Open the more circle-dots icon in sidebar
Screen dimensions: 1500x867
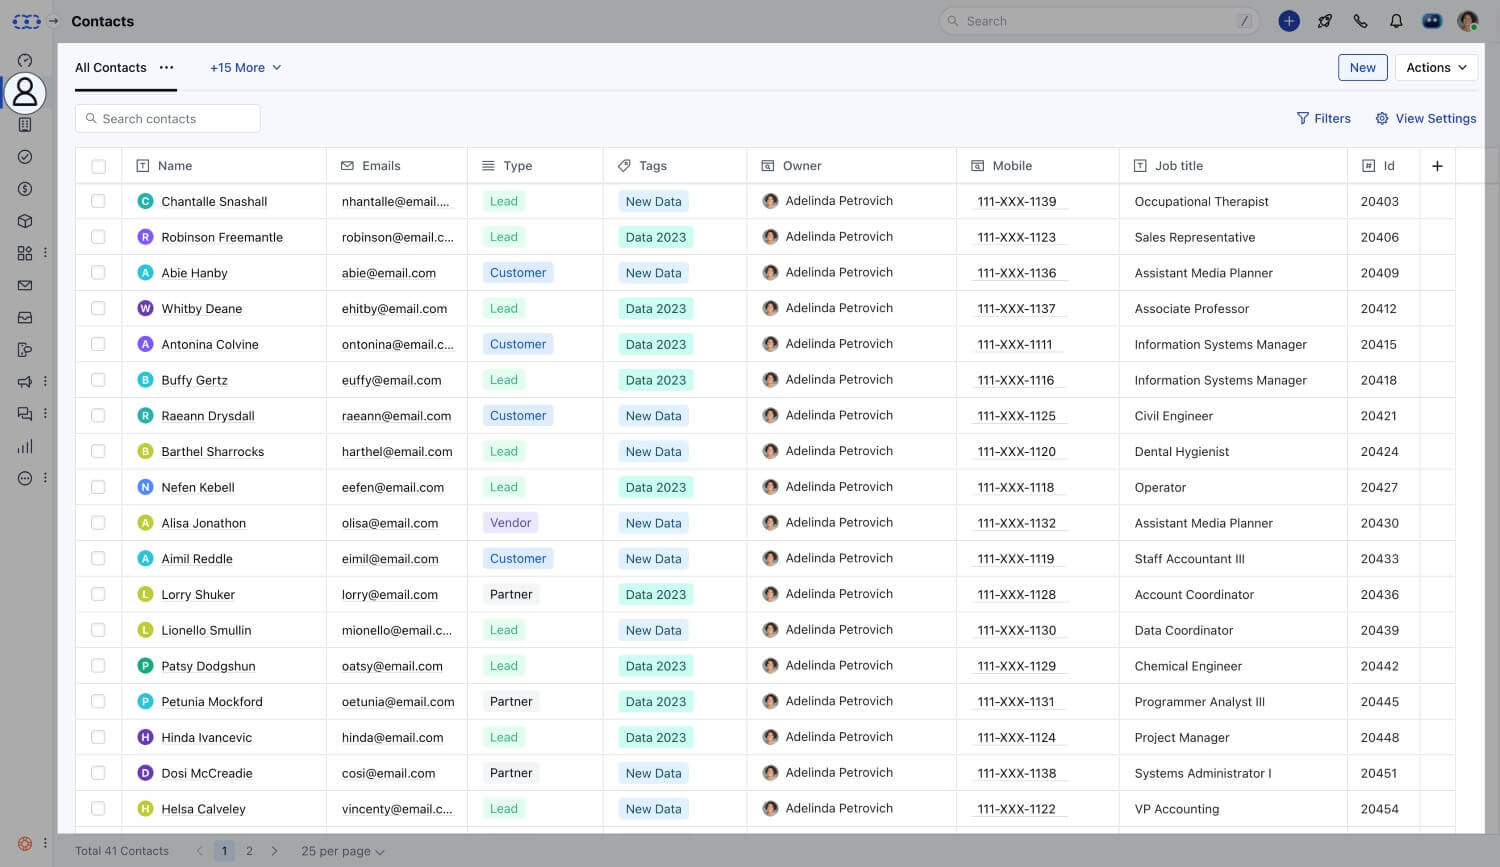[x=25, y=478]
